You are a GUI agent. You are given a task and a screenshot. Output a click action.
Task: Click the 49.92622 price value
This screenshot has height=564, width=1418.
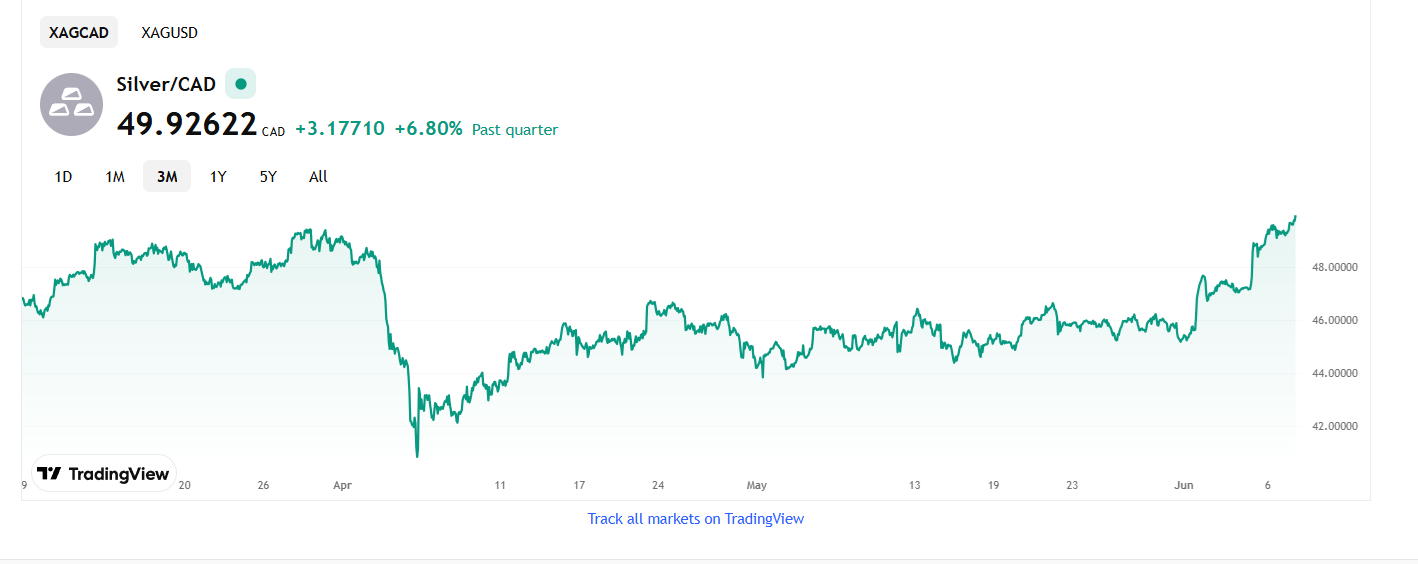coord(187,125)
